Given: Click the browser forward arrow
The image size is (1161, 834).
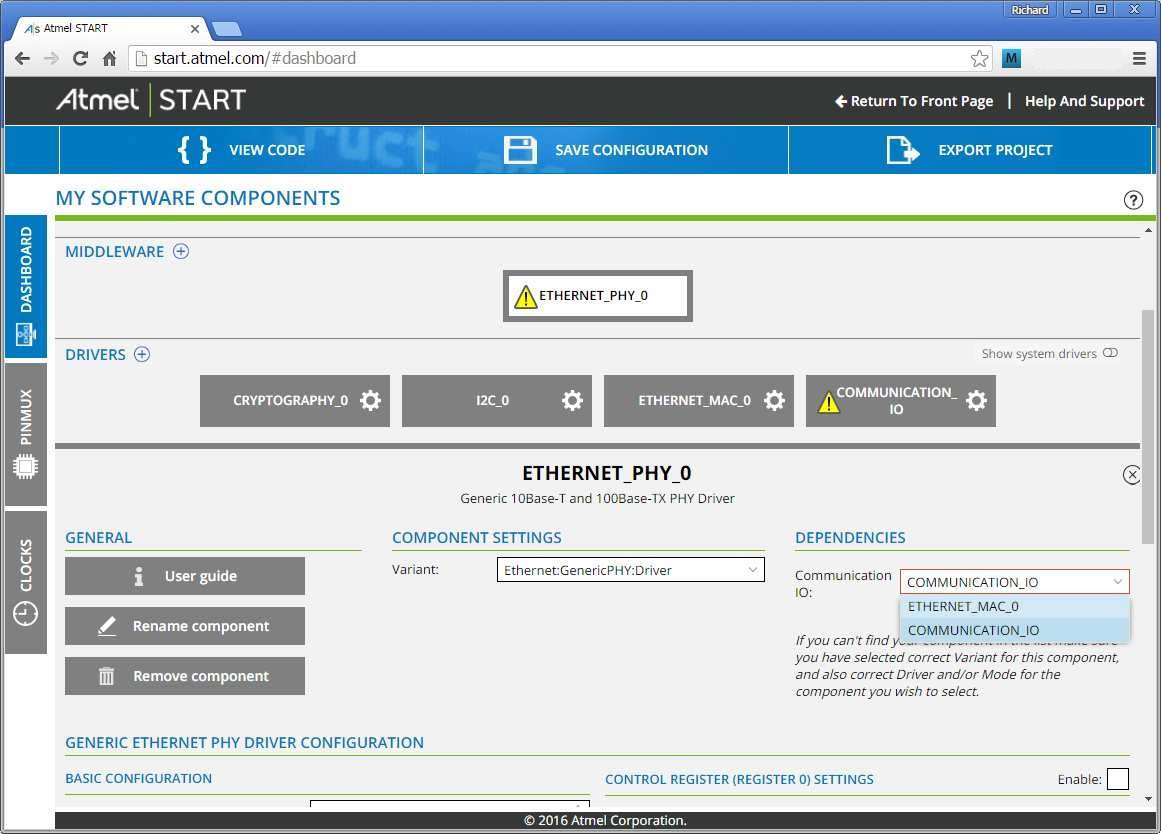Looking at the screenshot, I should coord(51,59).
